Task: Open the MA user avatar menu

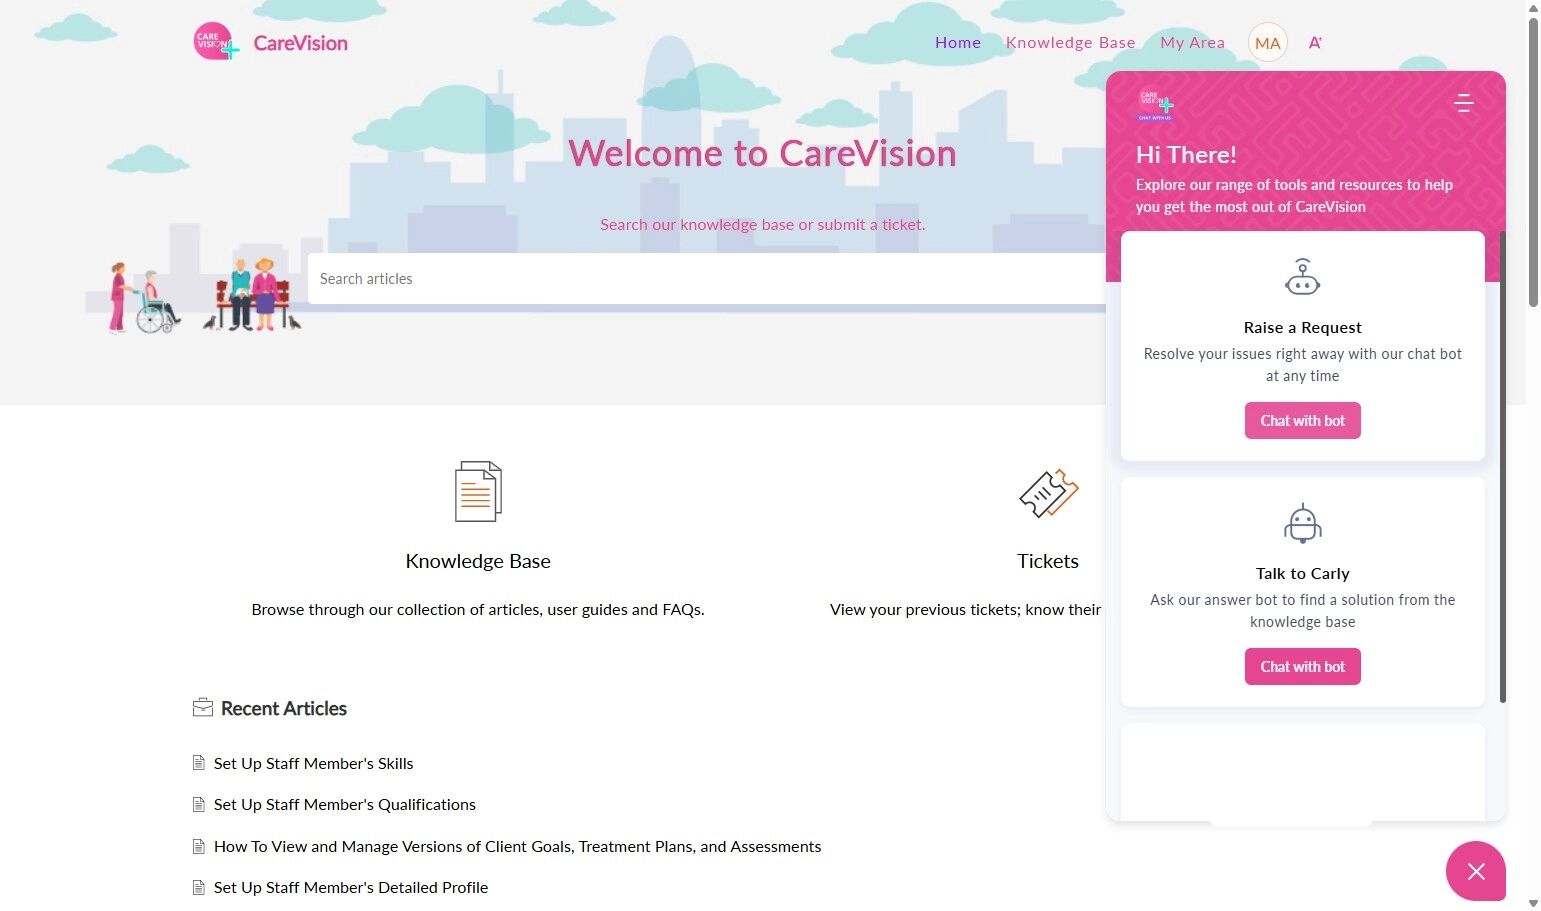Action: tap(1267, 43)
